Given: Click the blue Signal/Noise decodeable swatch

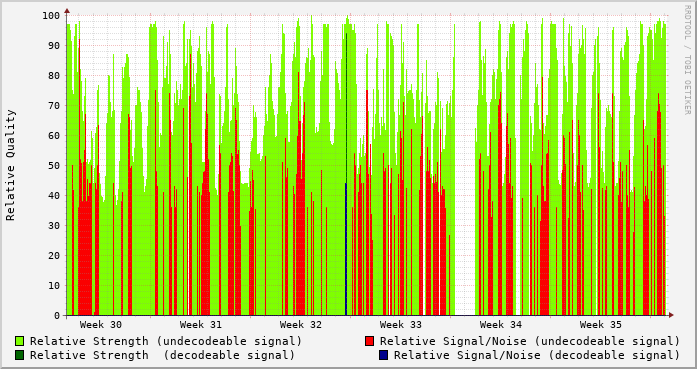Looking at the screenshot, I should pos(384,355).
